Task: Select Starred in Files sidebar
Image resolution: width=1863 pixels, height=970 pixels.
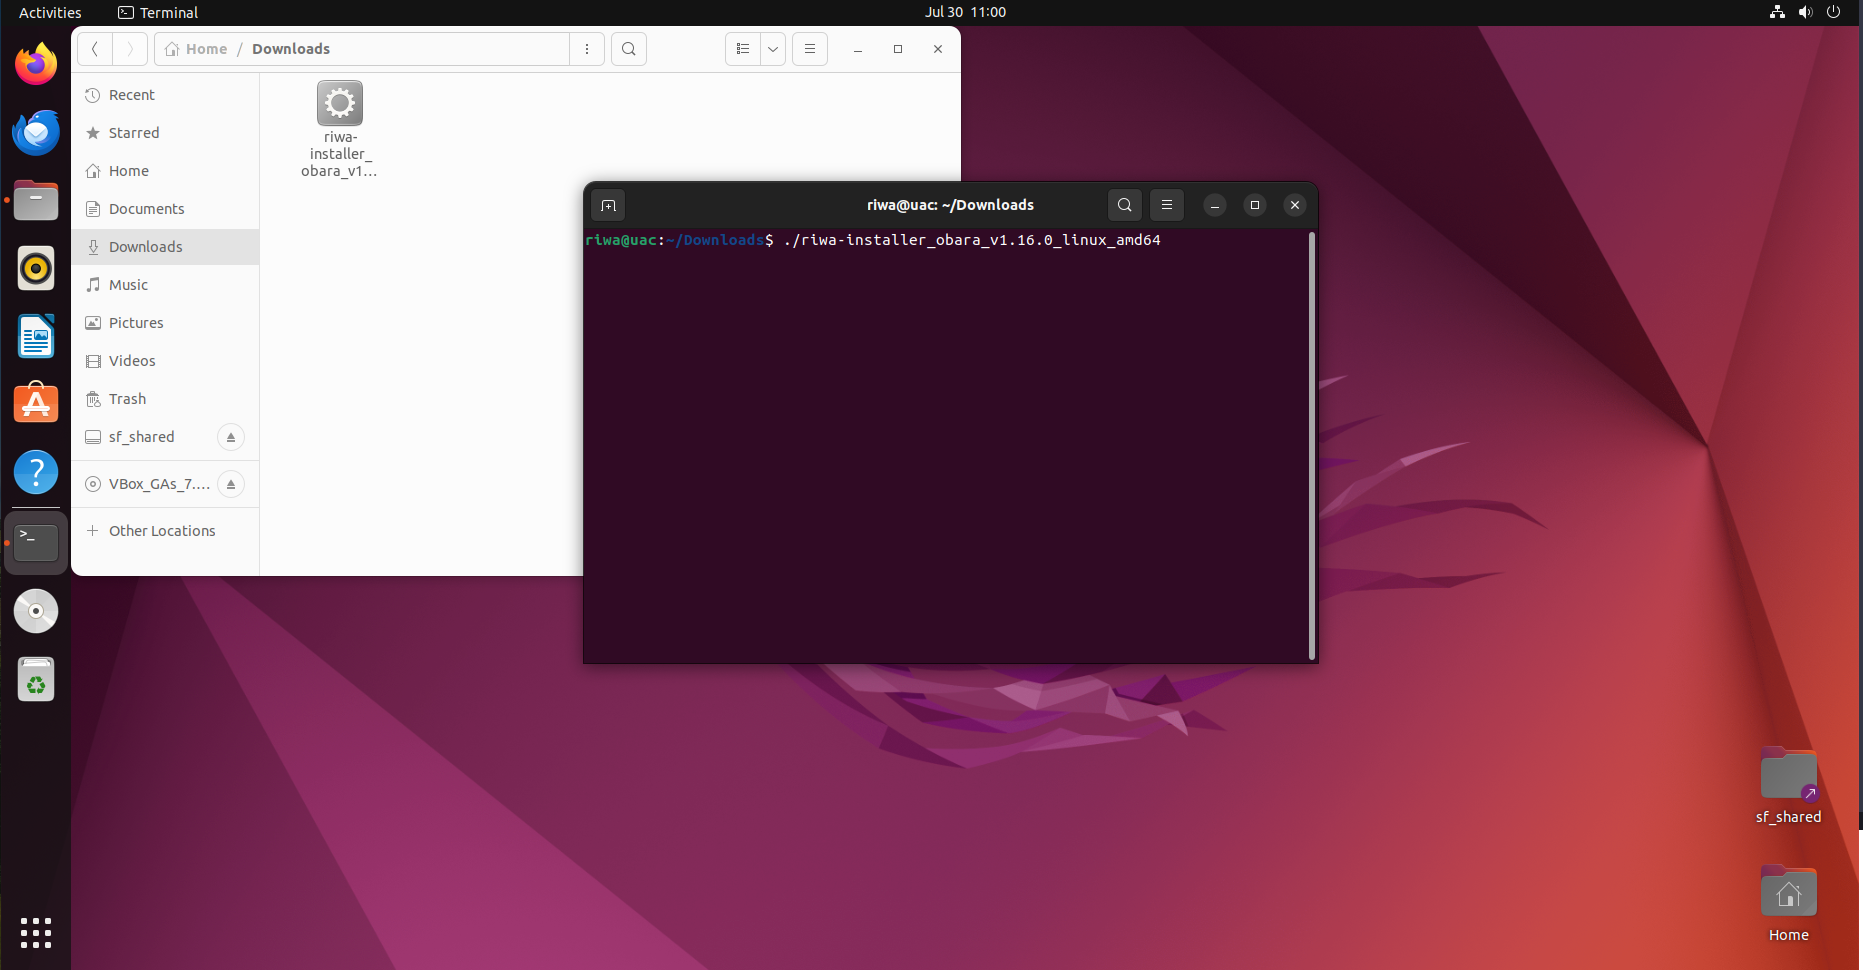Action: point(165,133)
